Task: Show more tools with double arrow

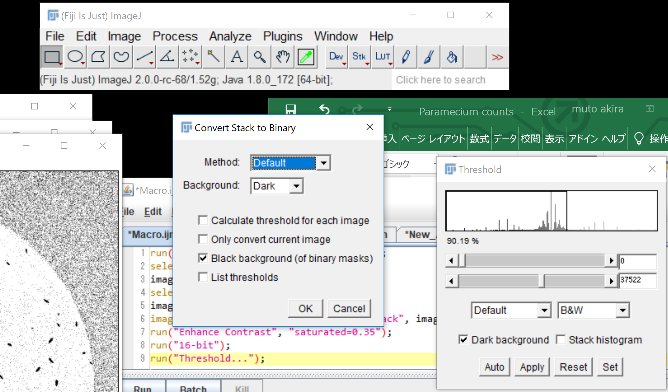Action: (497, 57)
